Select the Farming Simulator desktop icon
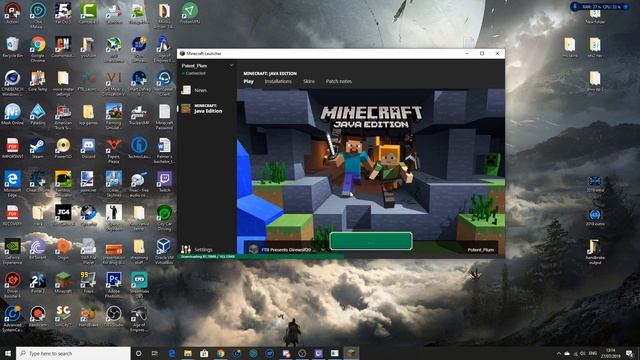Image resolution: width=640 pixels, height=360 pixels. [113, 117]
